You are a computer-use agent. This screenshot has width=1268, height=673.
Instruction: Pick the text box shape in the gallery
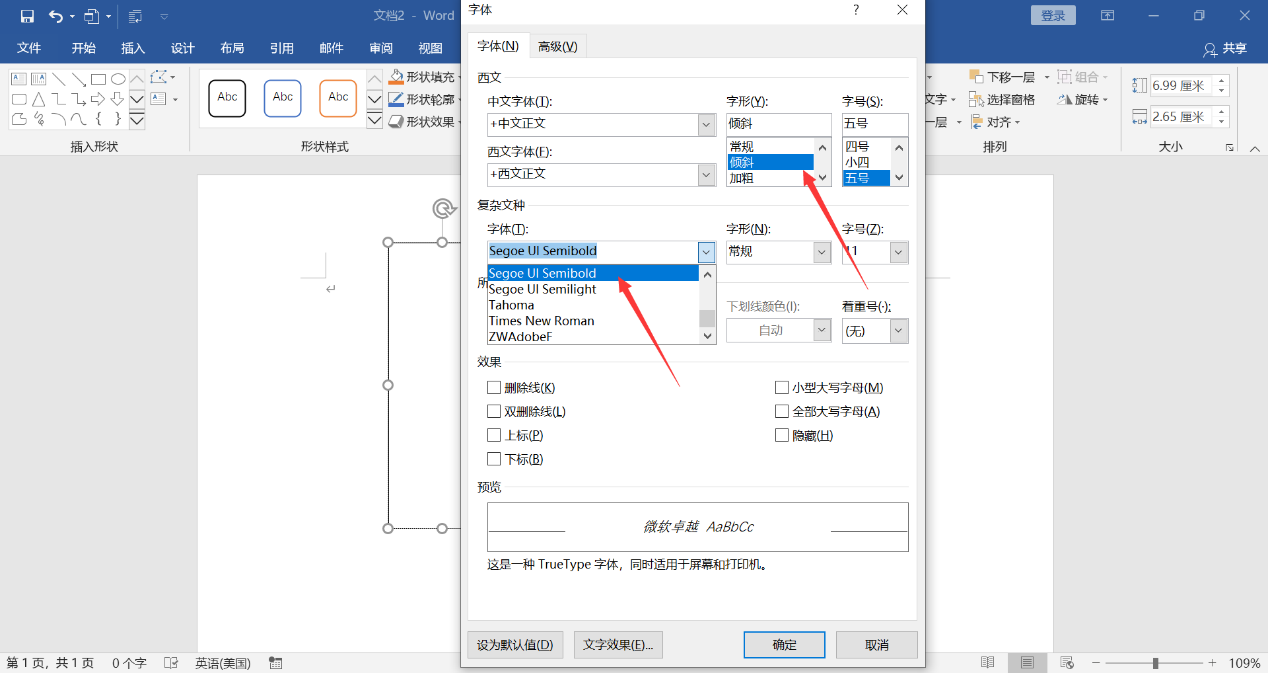[19, 79]
